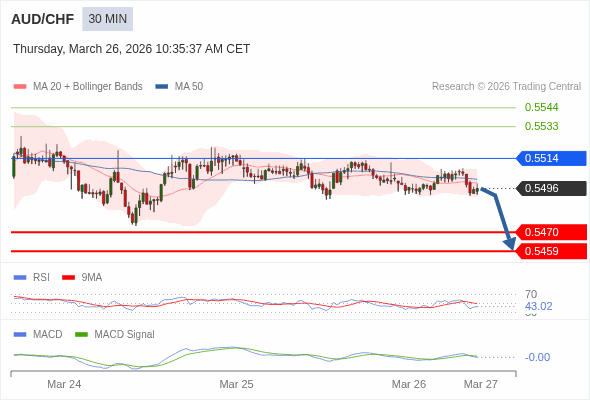Click the Mar 26 date axis label
The width and height of the screenshot is (590, 400).
[409, 384]
